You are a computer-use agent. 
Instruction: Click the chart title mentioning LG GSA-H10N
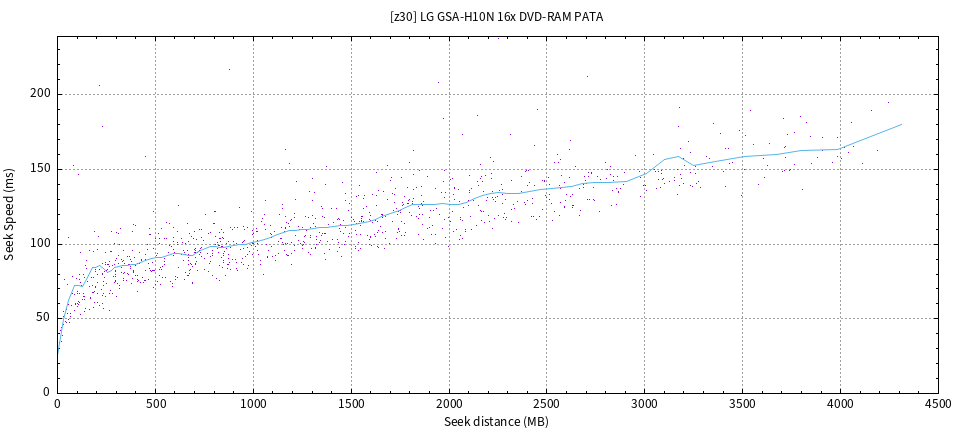496,17
